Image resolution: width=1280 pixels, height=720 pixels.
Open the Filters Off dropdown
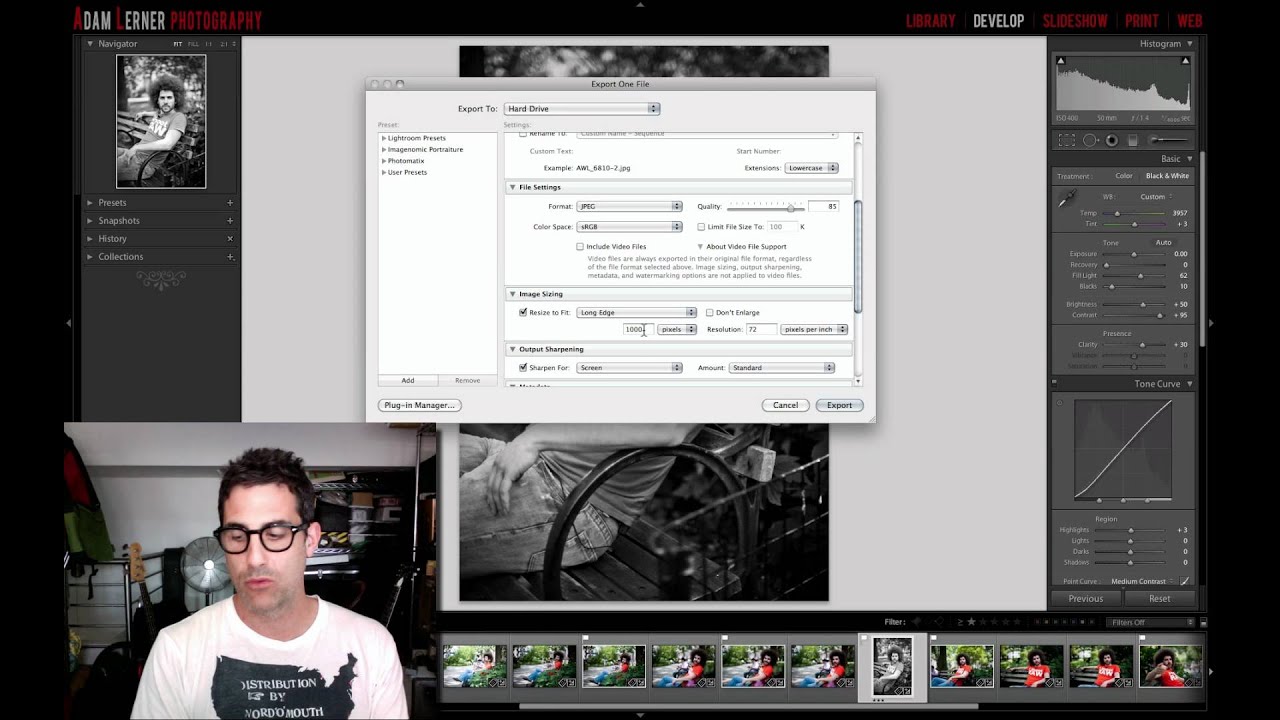(1150, 622)
